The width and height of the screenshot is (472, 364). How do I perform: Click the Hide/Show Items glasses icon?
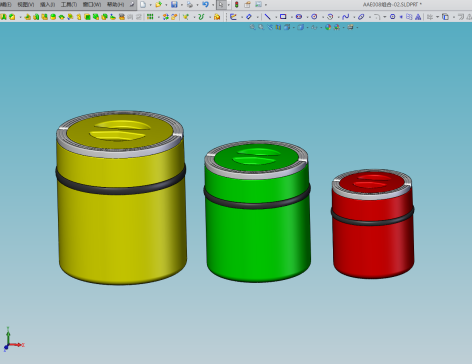[314, 27]
